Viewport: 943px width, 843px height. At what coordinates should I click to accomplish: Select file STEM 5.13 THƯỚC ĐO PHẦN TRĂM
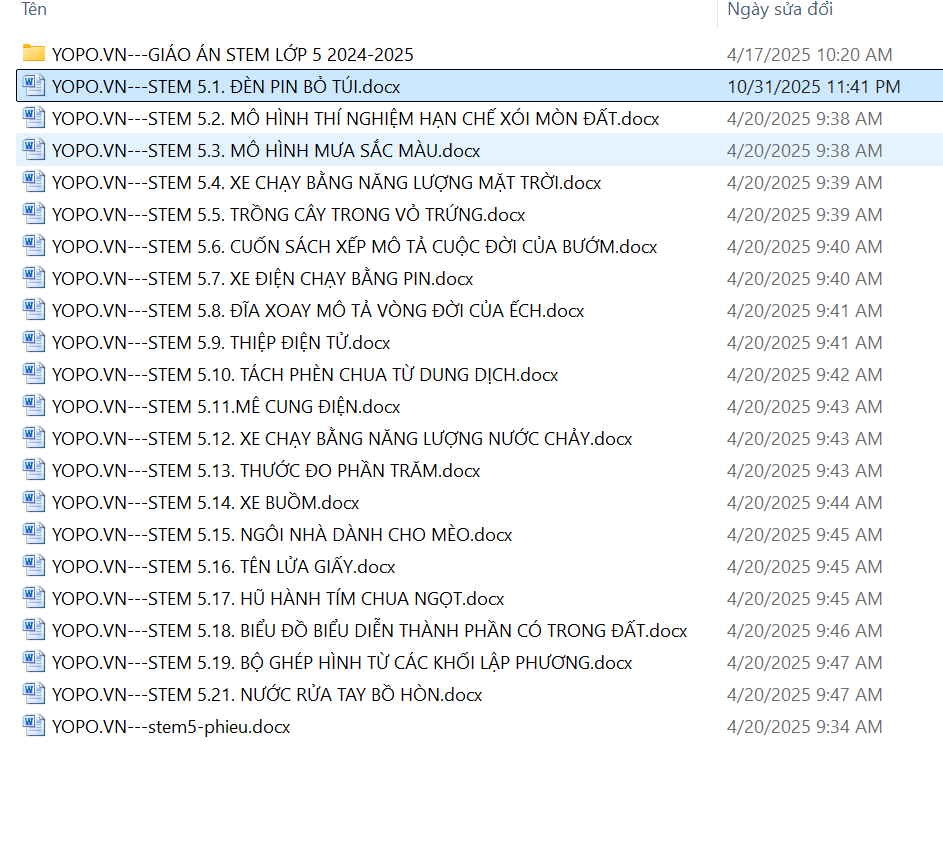point(266,471)
